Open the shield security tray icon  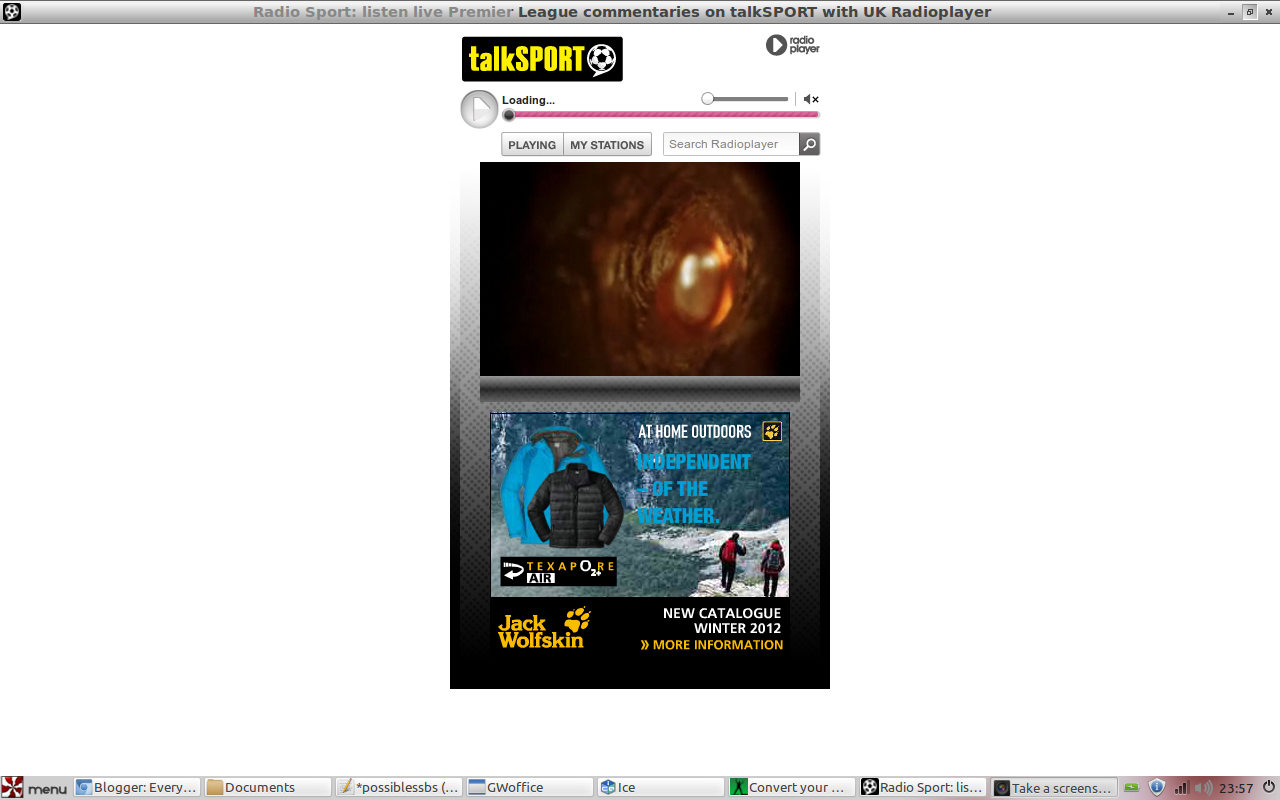(1157, 787)
